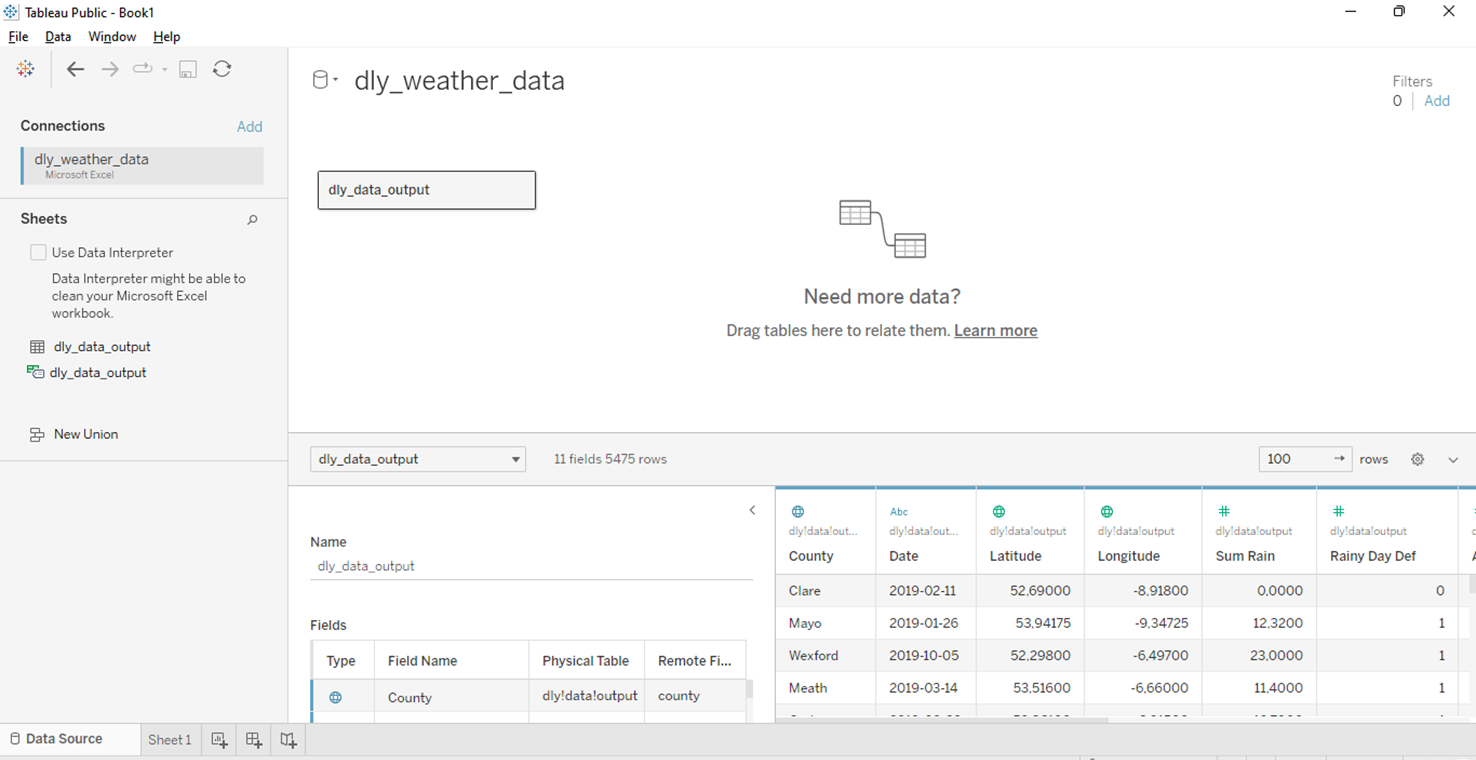Expand the view options chevron near rows
The image size is (1476, 760).
[x=1453, y=459]
